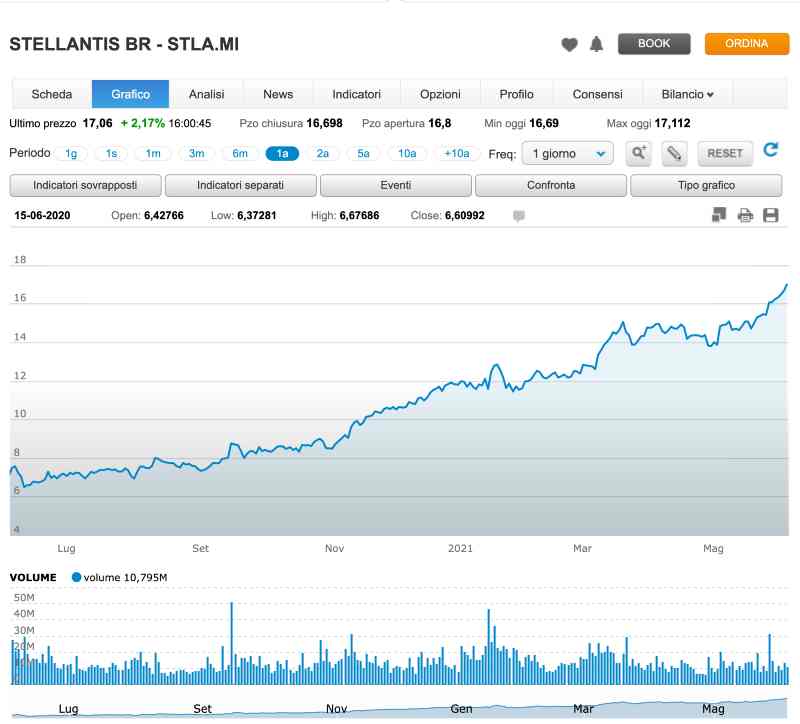Click the RESET button
This screenshot has height=724, width=800.
point(725,153)
